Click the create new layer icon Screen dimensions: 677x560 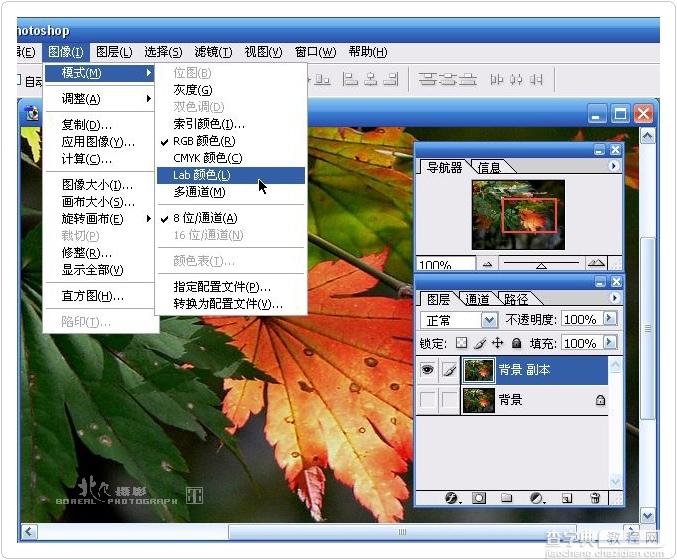point(566,498)
